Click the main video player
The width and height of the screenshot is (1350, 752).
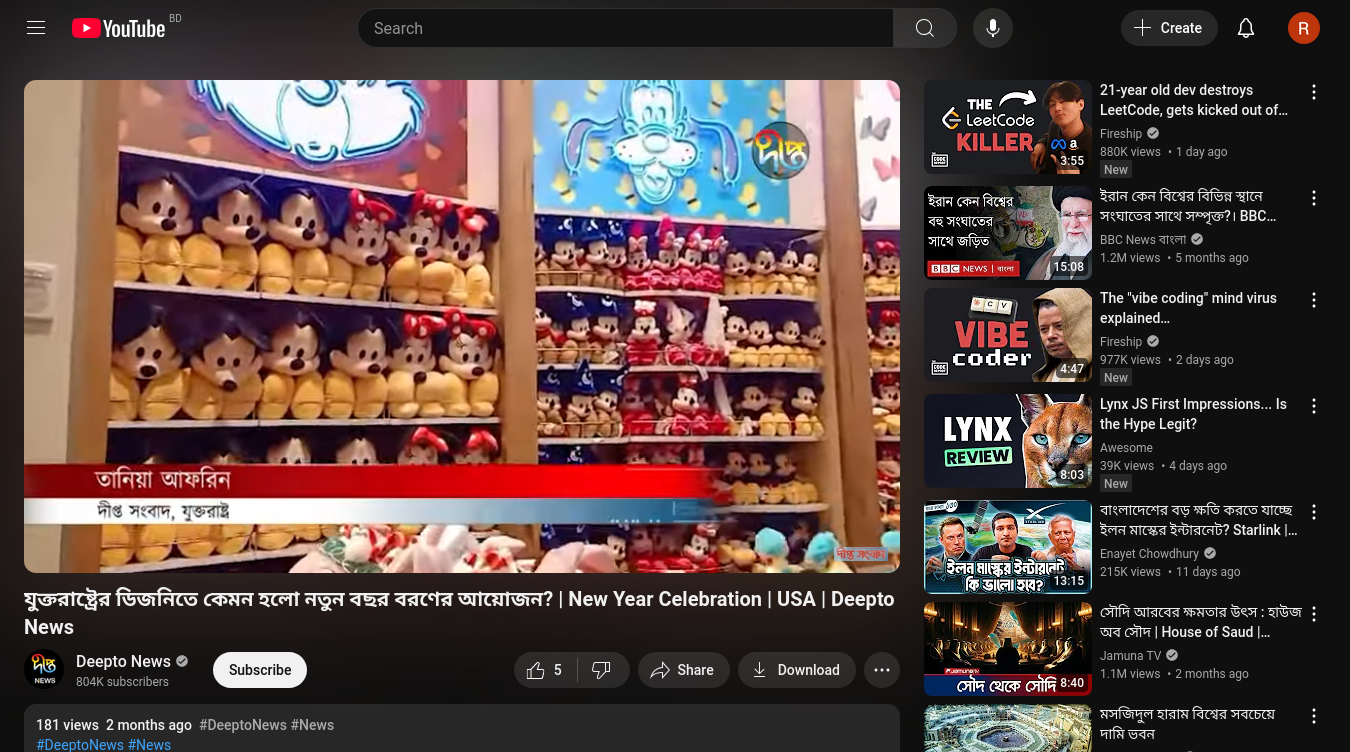(x=462, y=326)
